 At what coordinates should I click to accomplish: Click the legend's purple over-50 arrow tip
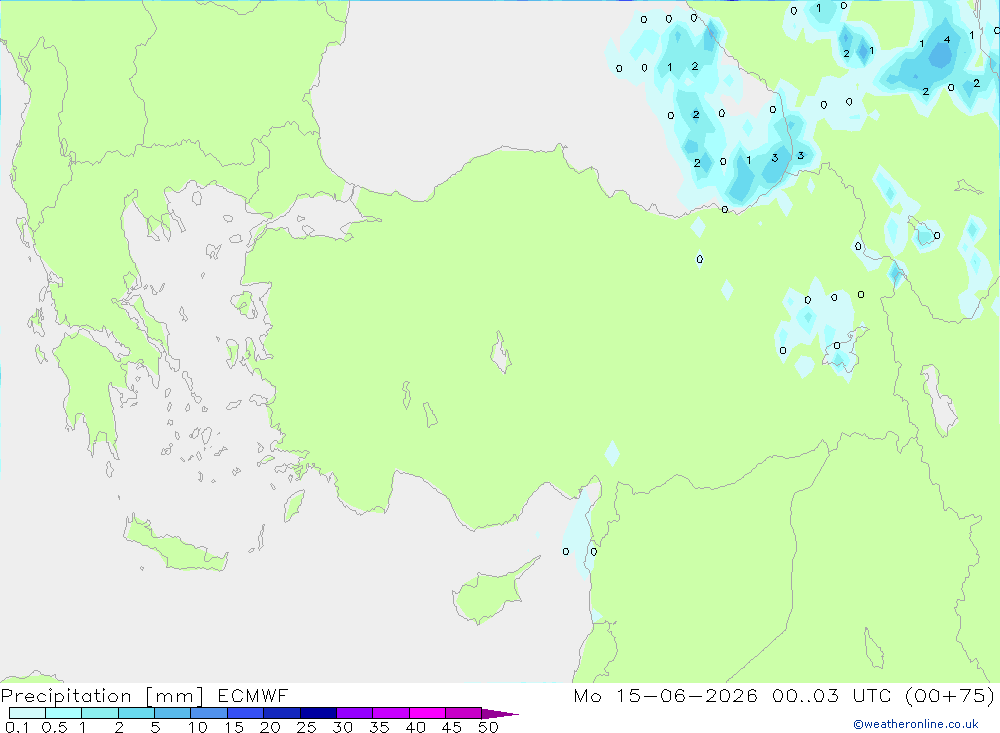click(500, 714)
